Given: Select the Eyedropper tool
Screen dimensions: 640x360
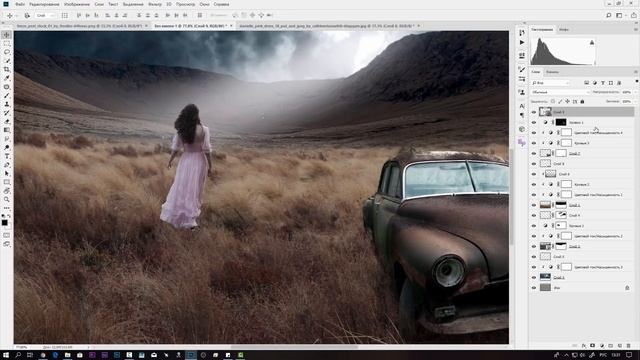Looking at the screenshot, I should click(x=7, y=78).
